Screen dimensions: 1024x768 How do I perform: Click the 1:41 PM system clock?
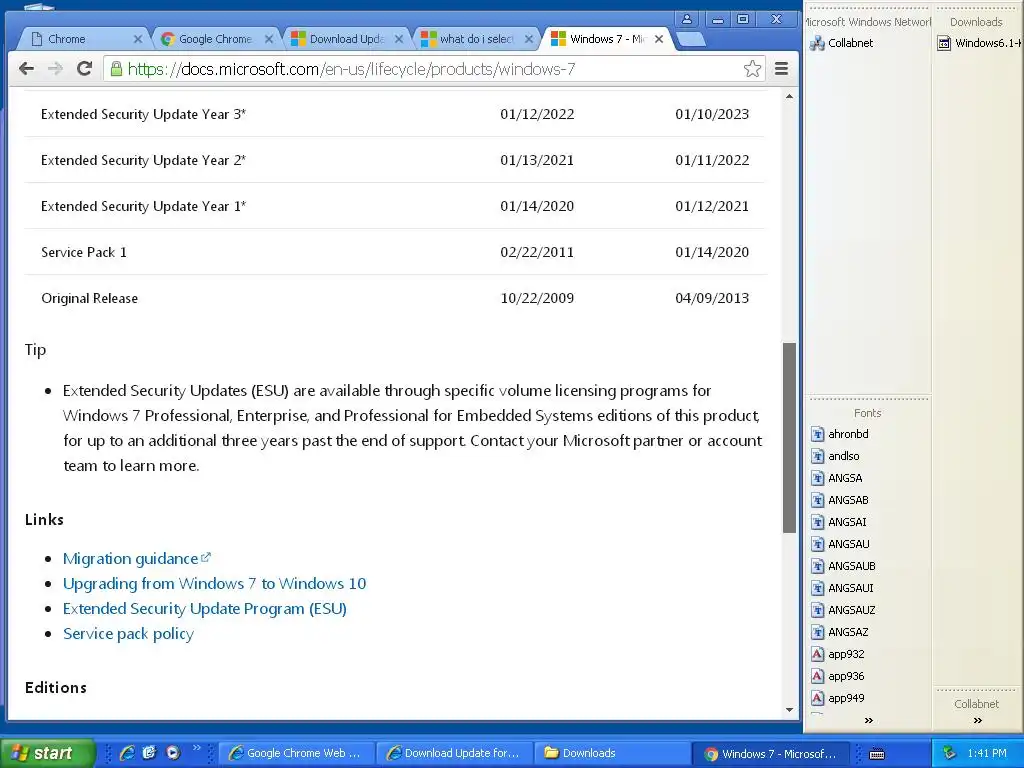point(987,754)
